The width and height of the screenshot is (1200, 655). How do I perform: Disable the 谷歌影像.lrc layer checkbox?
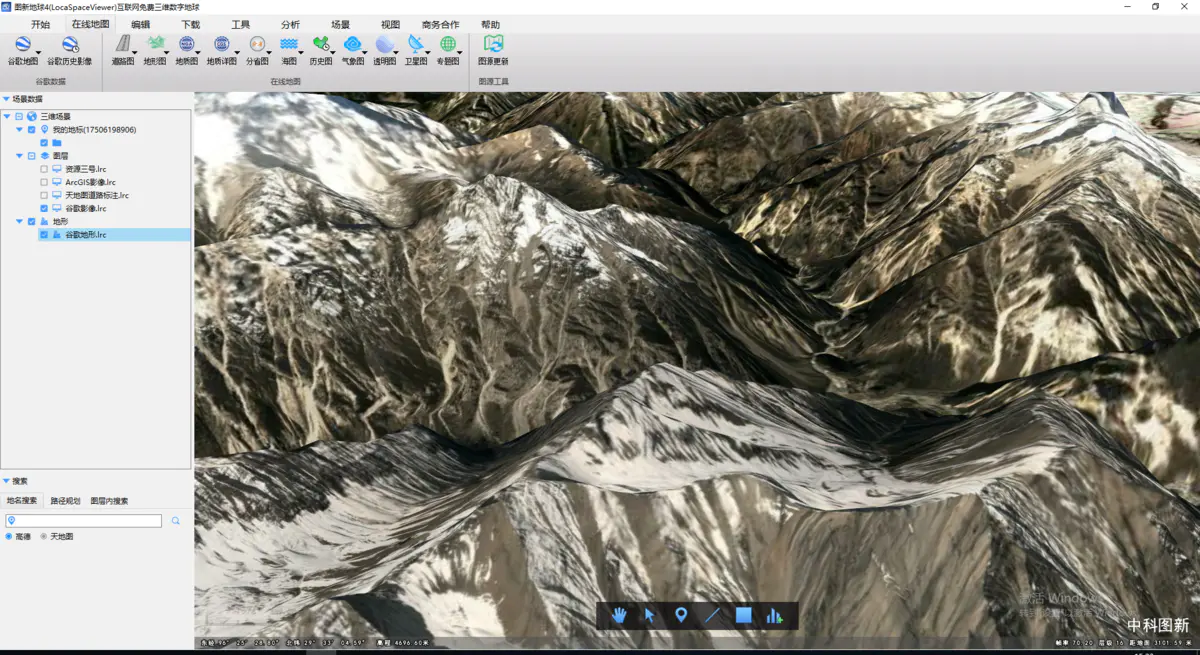click(44, 208)
